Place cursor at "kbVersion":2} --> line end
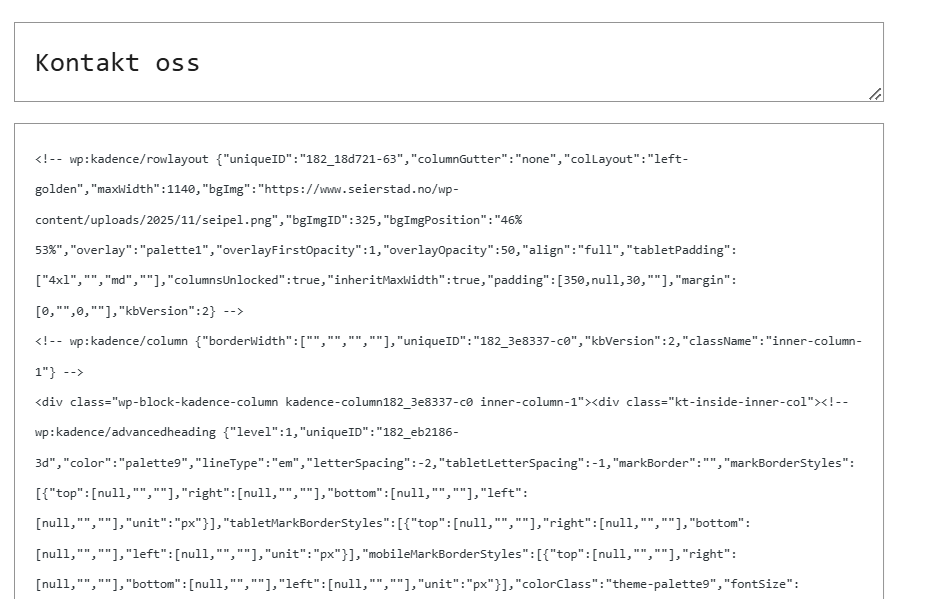Image resolution: width=945 pixels, height=599 pixels. tap(243, 311)
